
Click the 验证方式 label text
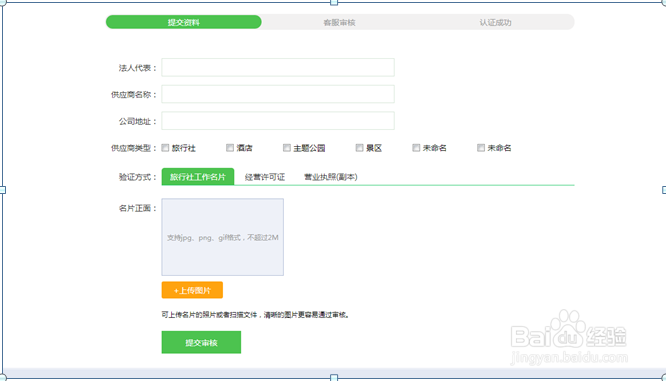pyautogui.click(x=138, y=177)
